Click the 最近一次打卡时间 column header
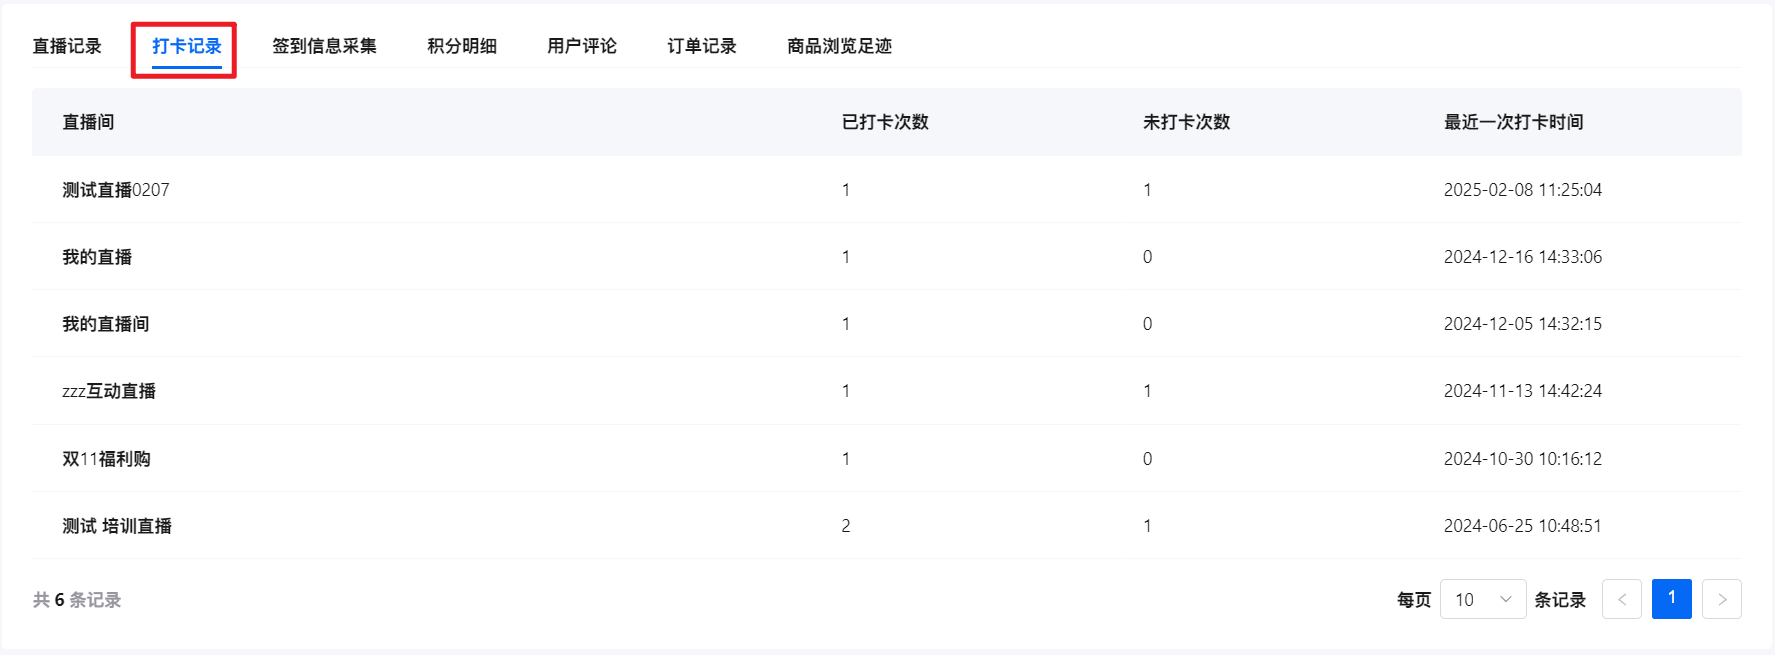 click(1513, 122)
